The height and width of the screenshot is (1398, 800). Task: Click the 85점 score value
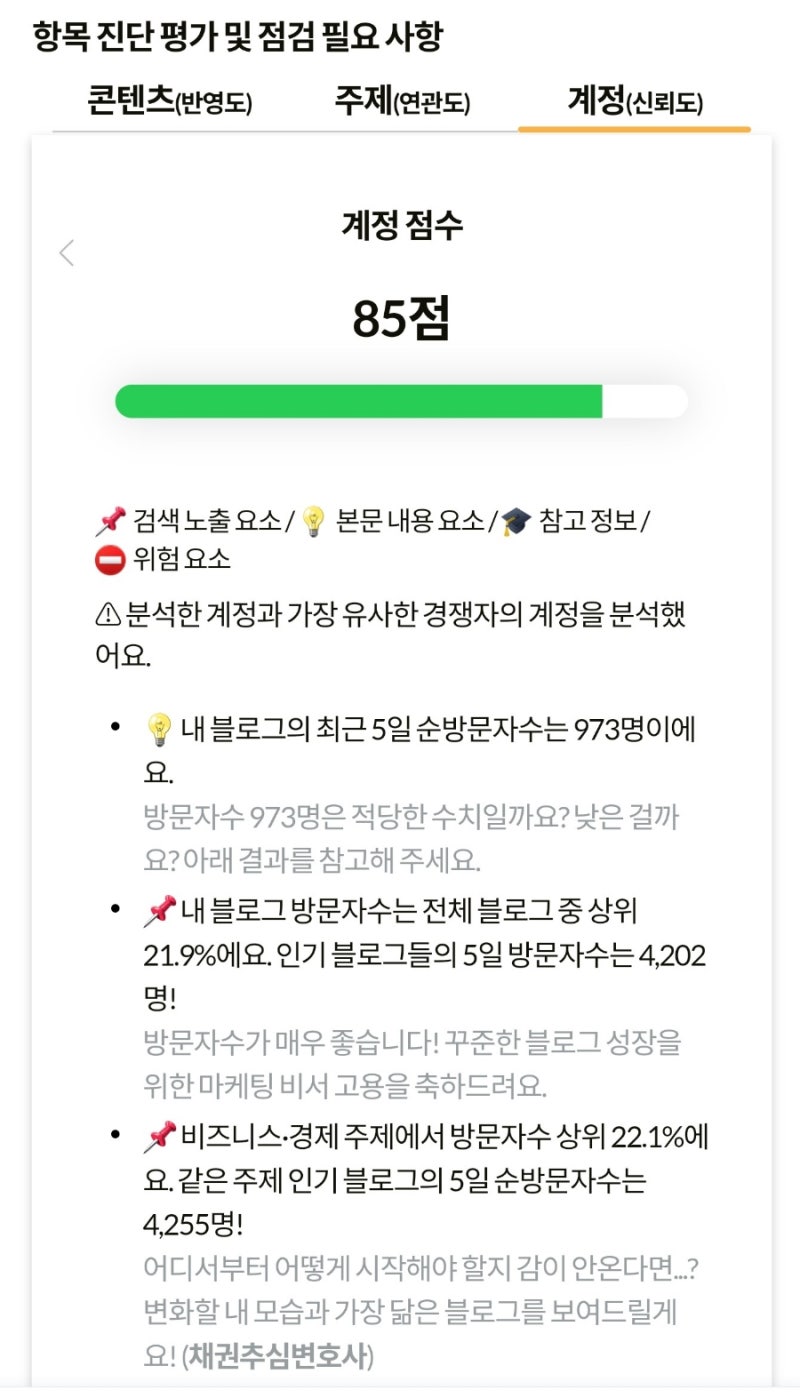pyautogui.click(x=401, y=319)
